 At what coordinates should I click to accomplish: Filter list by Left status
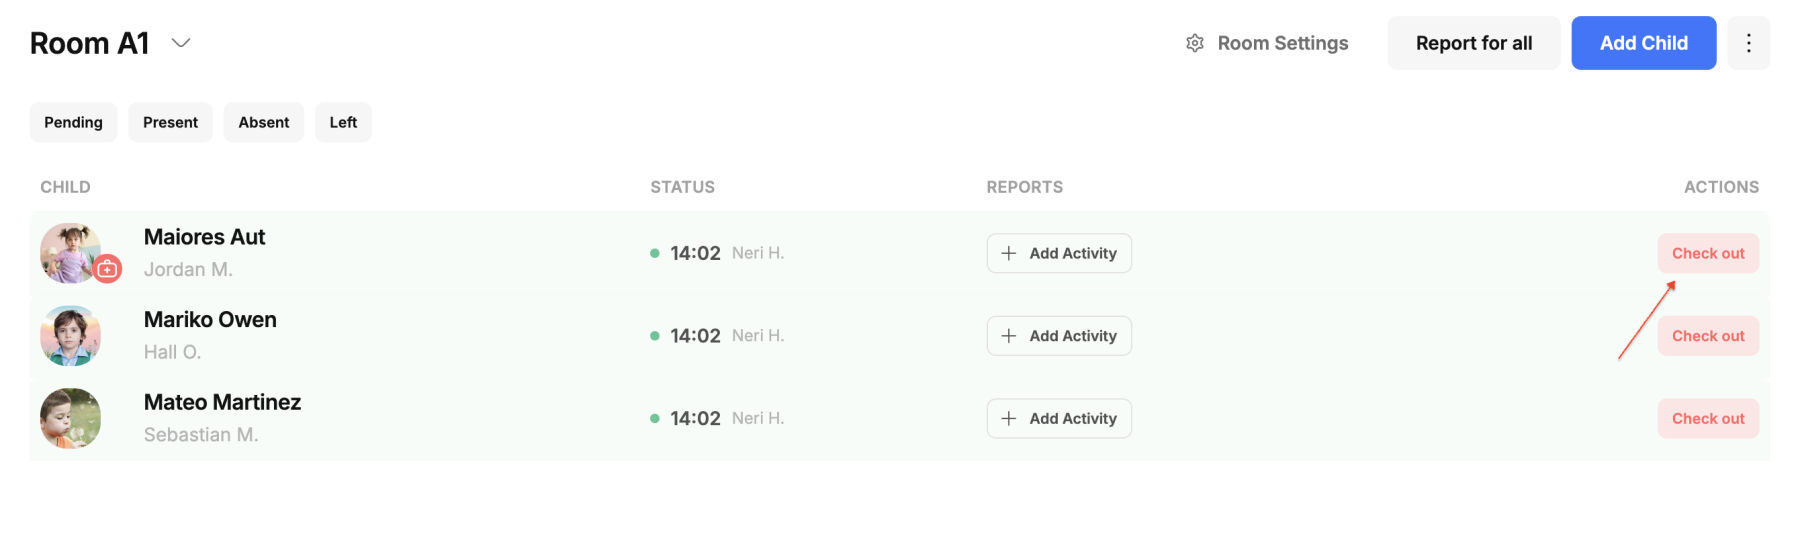343,122
